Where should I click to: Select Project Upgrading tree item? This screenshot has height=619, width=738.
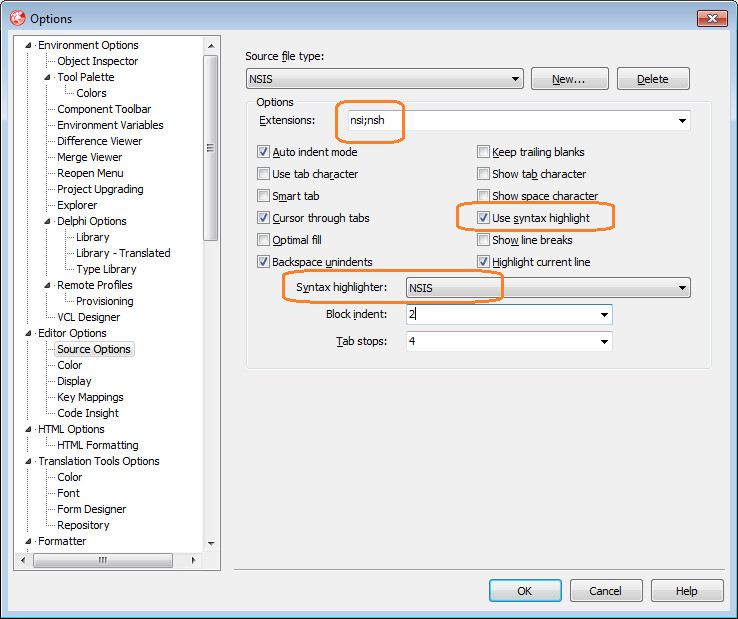click(x=100, y=189)
